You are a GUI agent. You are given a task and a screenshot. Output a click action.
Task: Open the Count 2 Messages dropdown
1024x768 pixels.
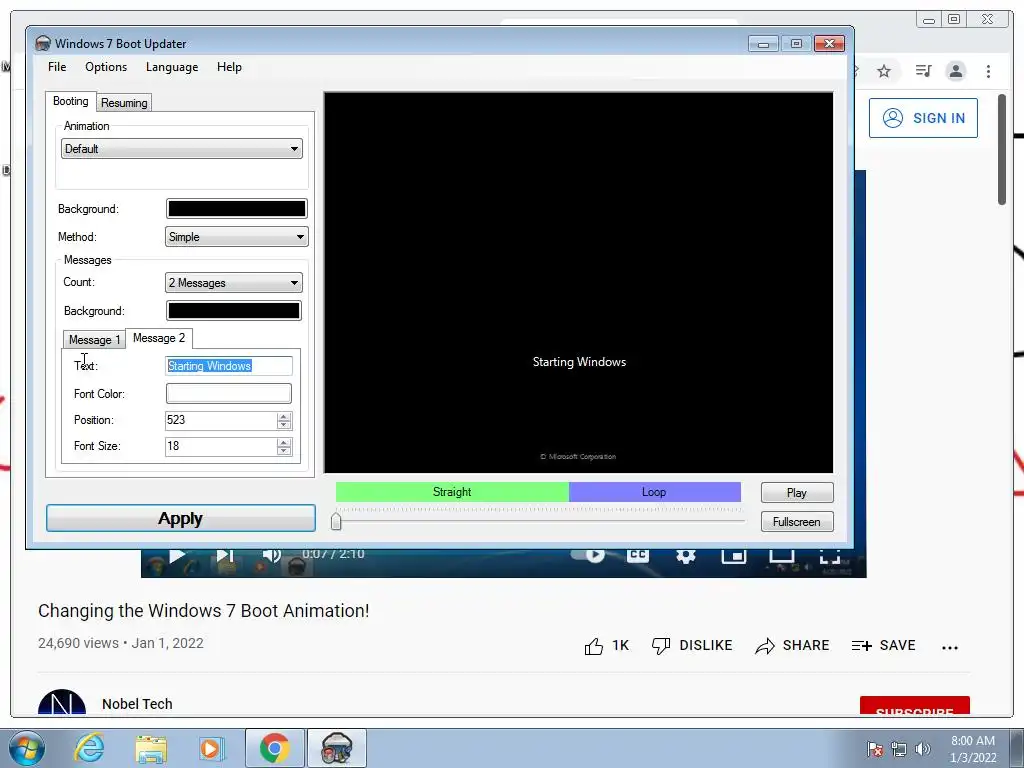coord(234,283)
